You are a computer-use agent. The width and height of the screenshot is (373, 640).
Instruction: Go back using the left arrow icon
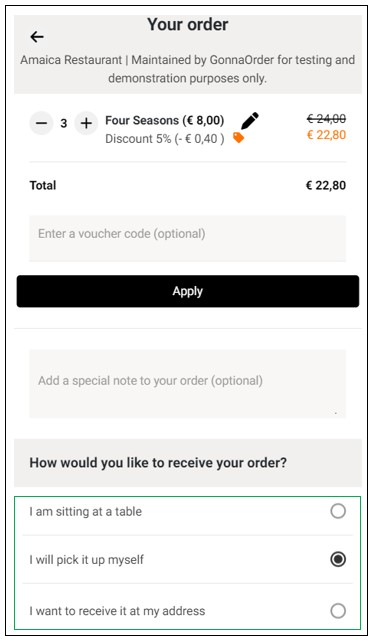click(37, 37)
